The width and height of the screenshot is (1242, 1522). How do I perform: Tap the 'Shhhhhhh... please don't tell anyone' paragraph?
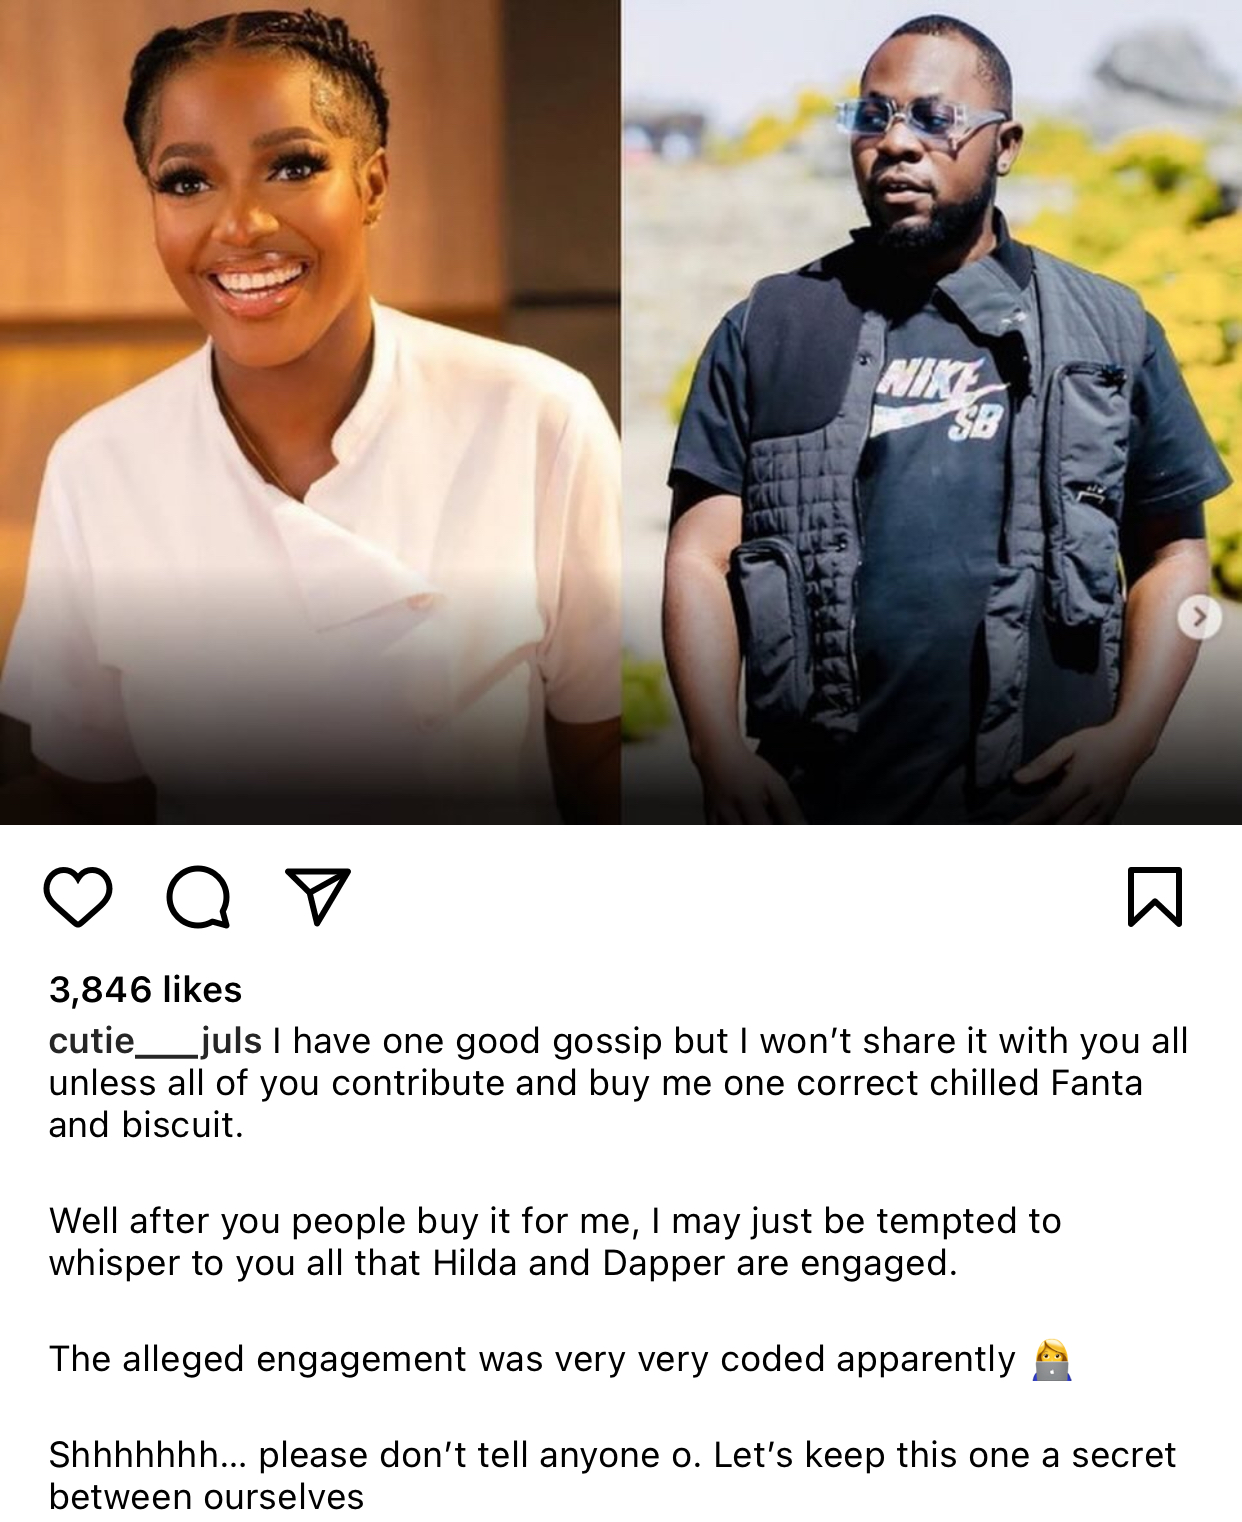(x=612, y=1476)
